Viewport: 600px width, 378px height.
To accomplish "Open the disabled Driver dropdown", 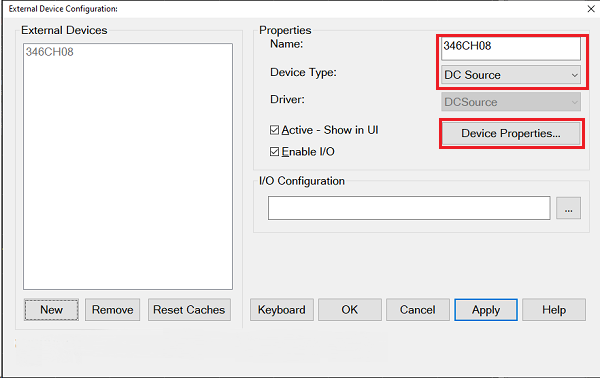I will pos(510,102).
